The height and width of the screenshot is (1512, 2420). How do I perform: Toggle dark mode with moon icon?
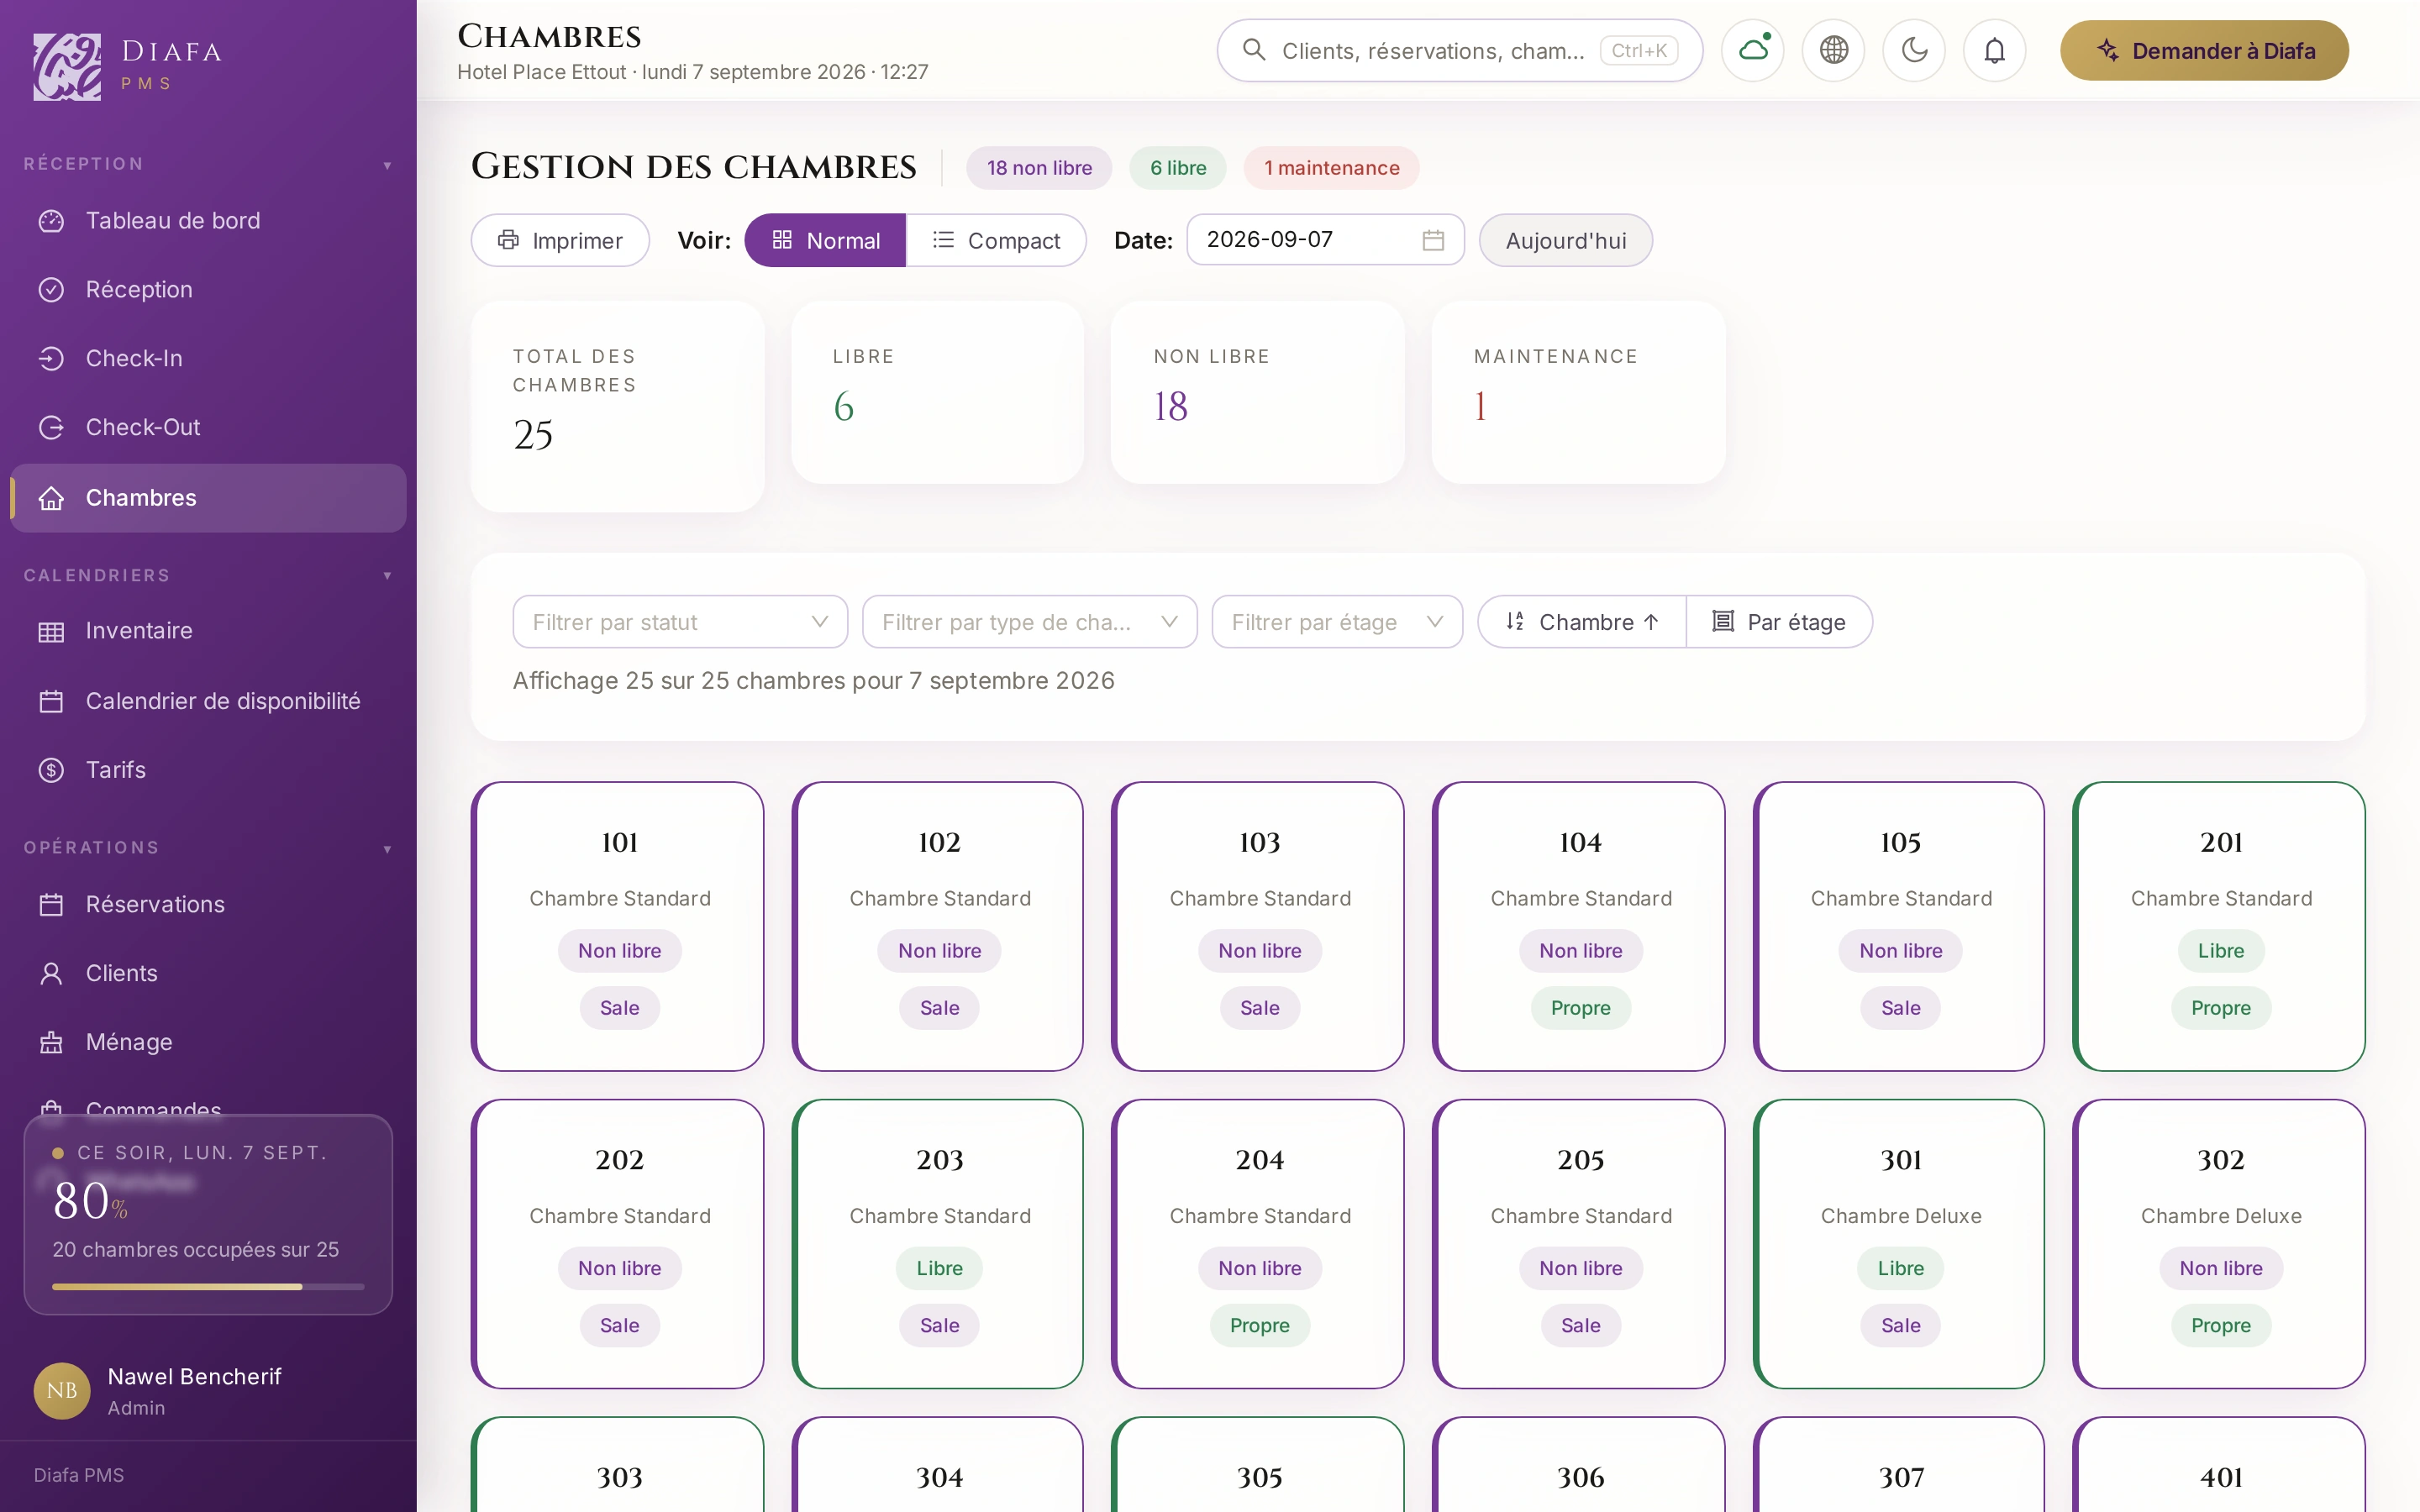1914,50
